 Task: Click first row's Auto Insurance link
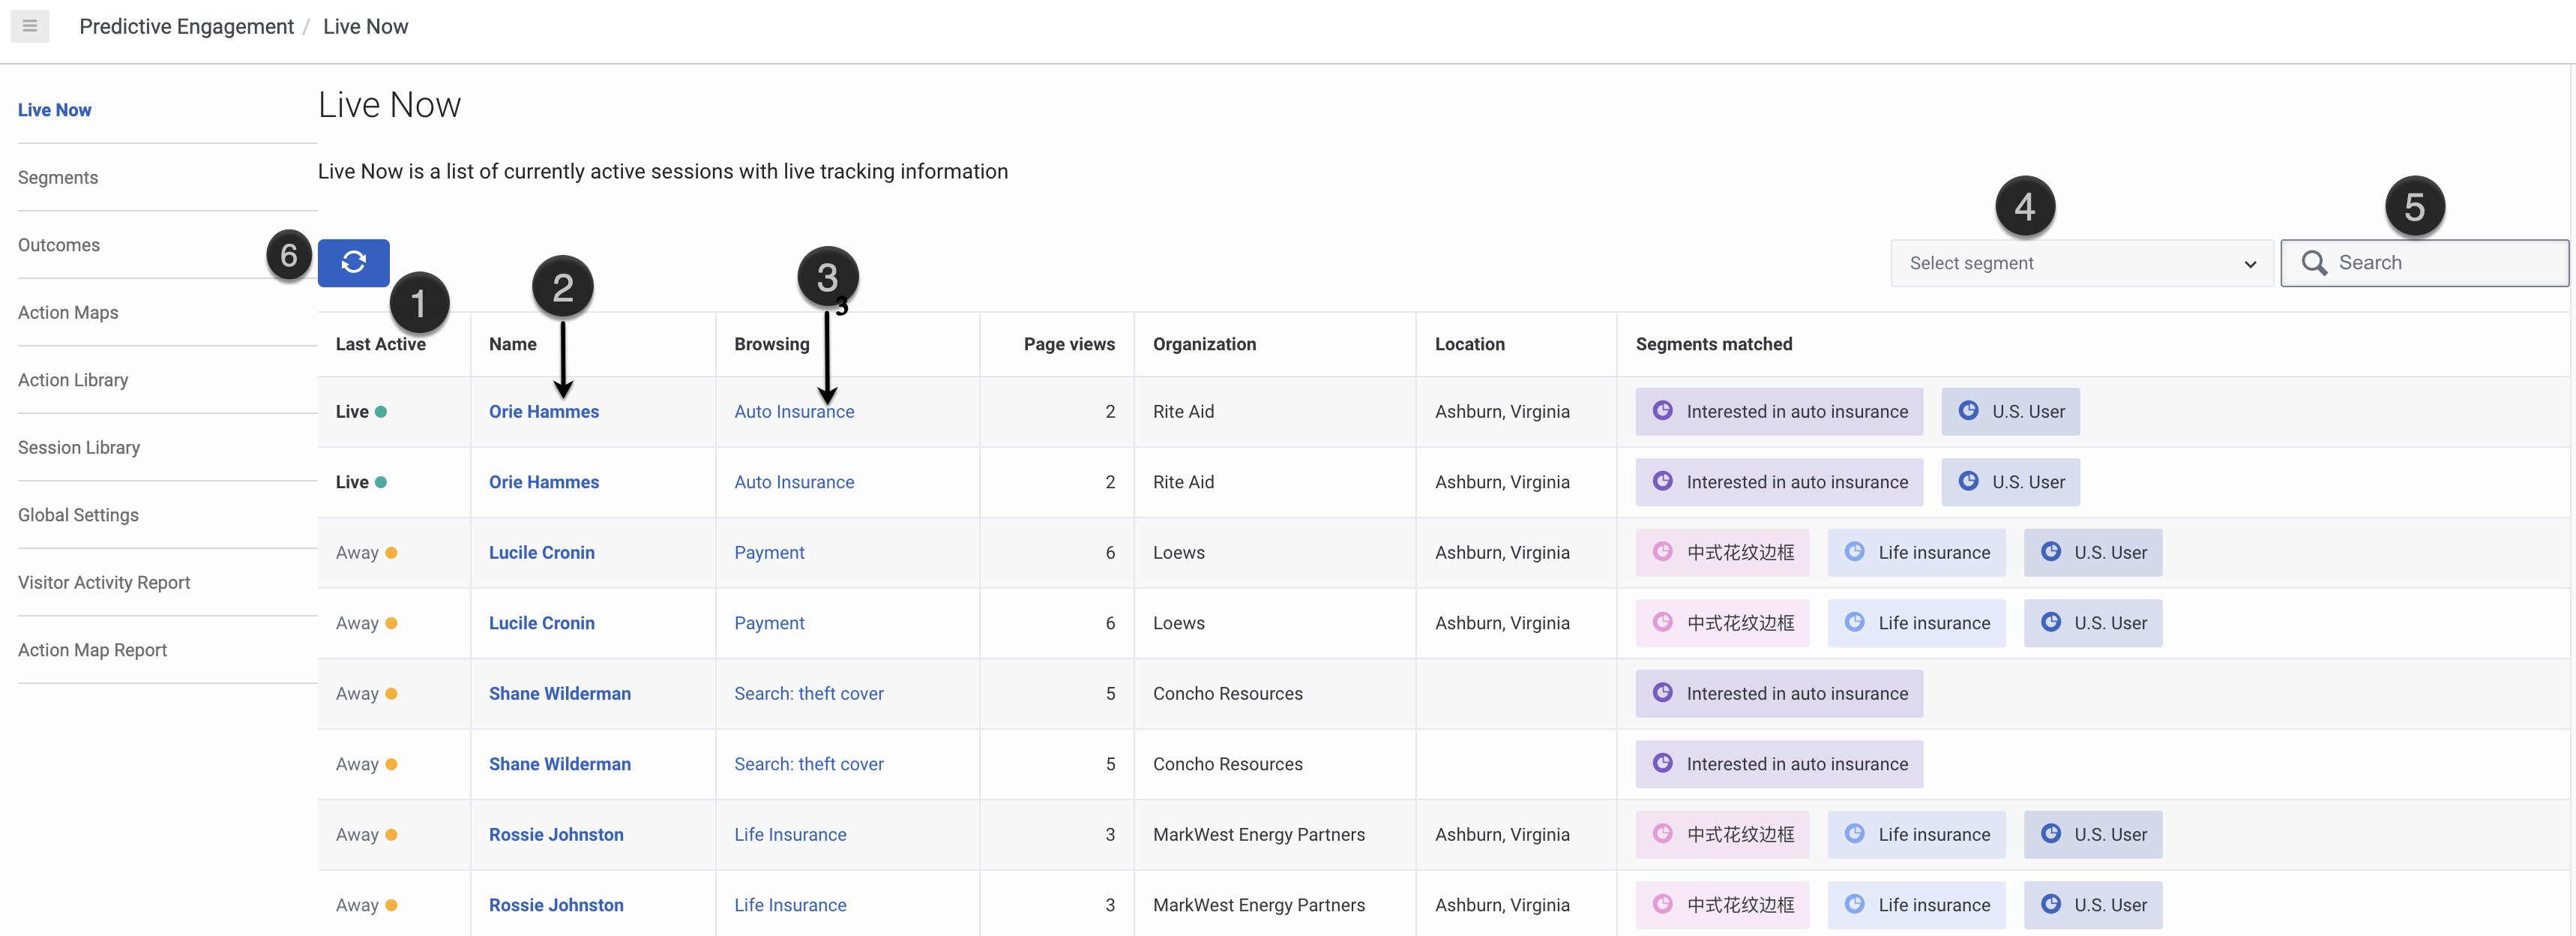tap(794, 411)
